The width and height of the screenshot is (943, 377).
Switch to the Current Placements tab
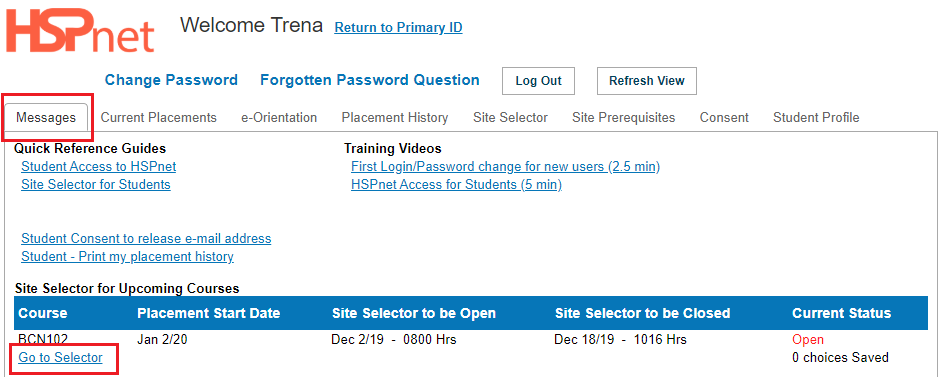coord(159,118)
